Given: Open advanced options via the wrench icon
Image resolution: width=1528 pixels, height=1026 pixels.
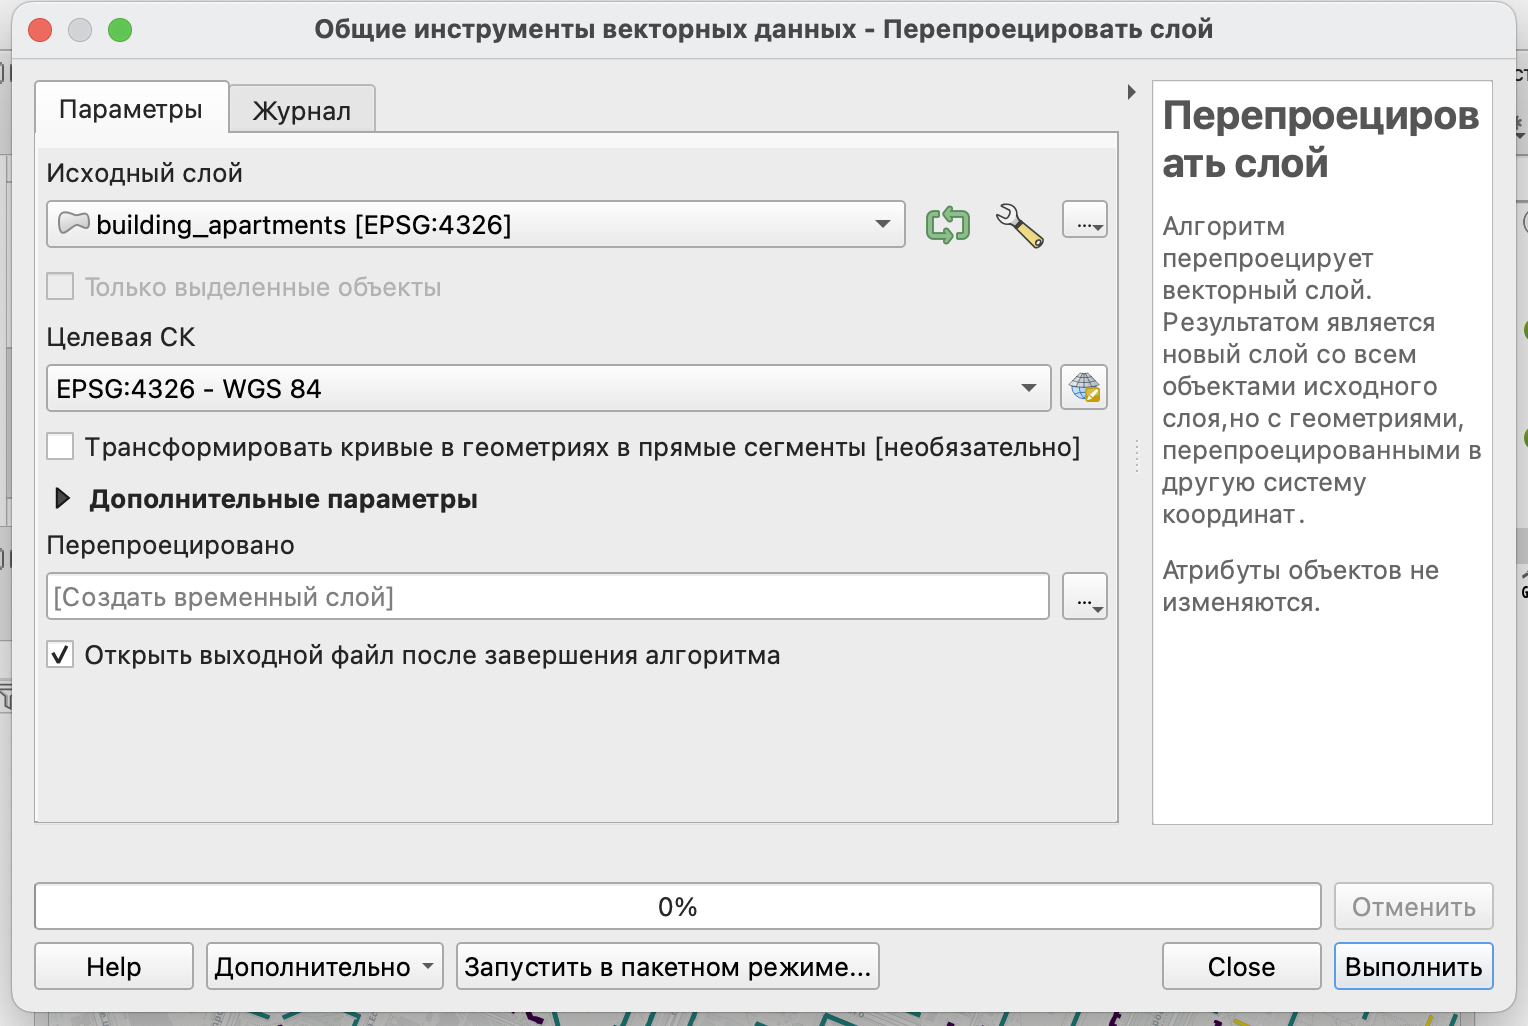Looking at the screenshot, I should 1019,224.
